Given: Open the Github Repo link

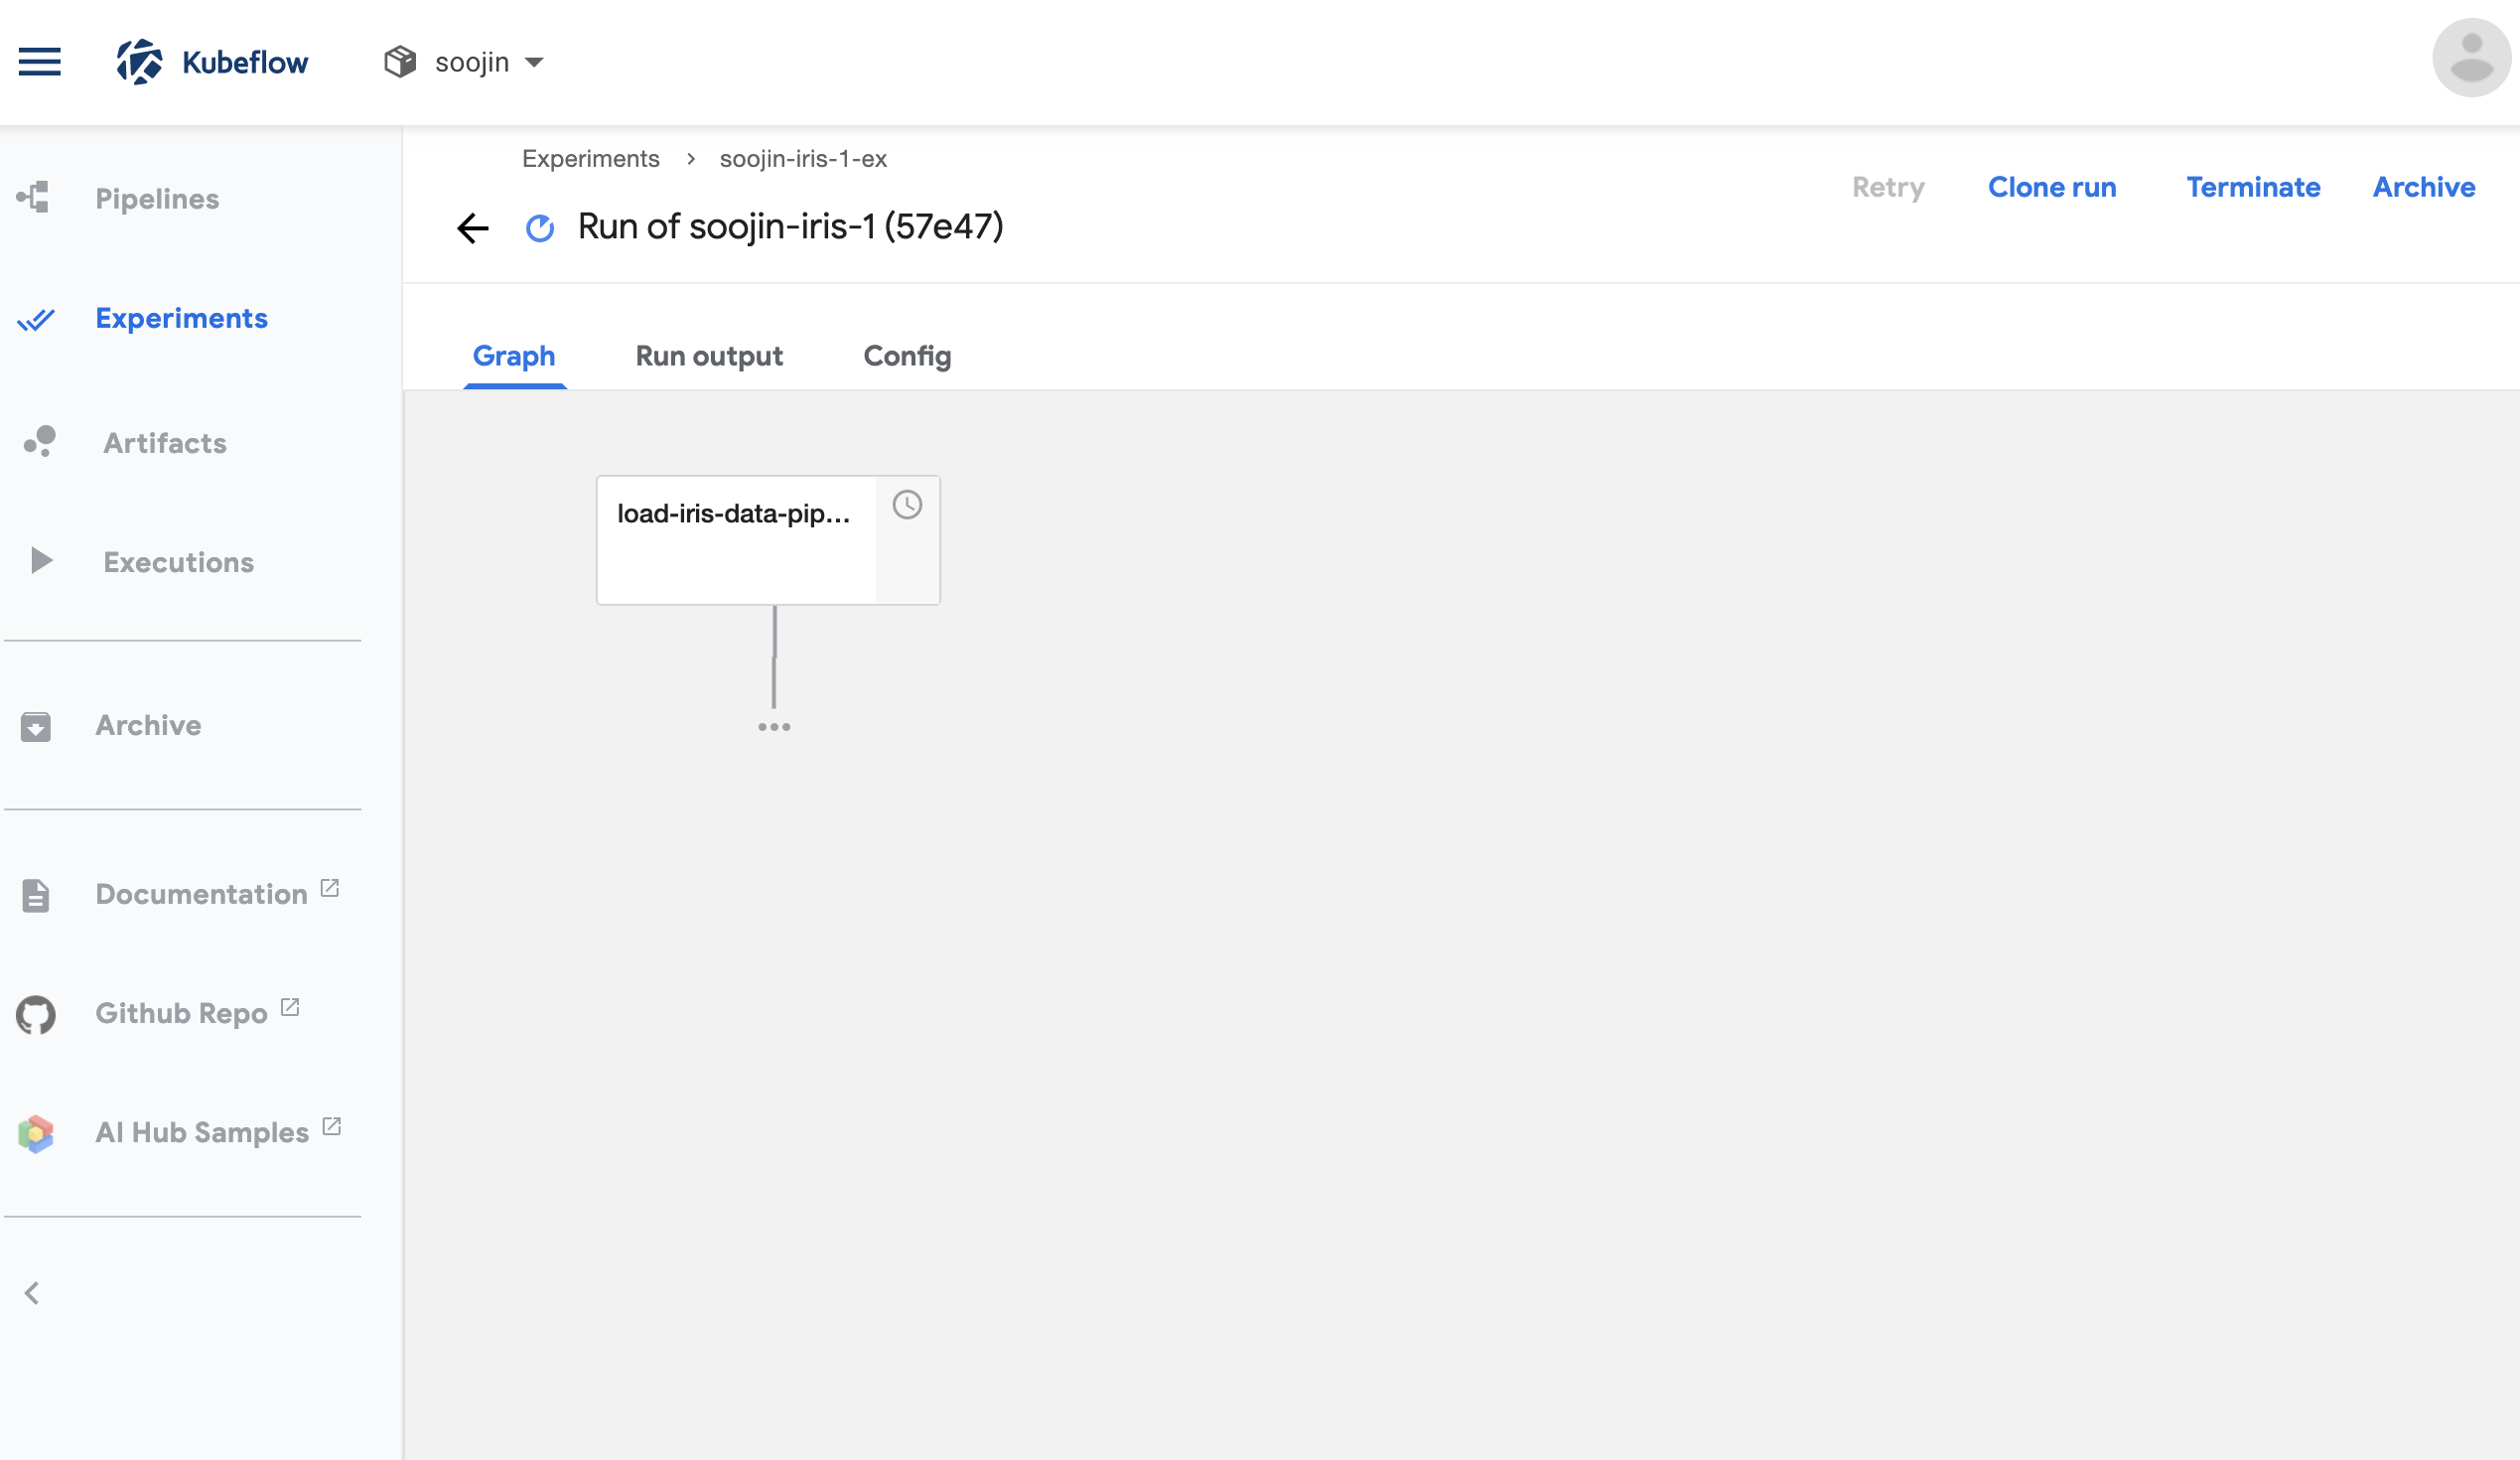Looking at the screenshot, I should point(181,1013).
